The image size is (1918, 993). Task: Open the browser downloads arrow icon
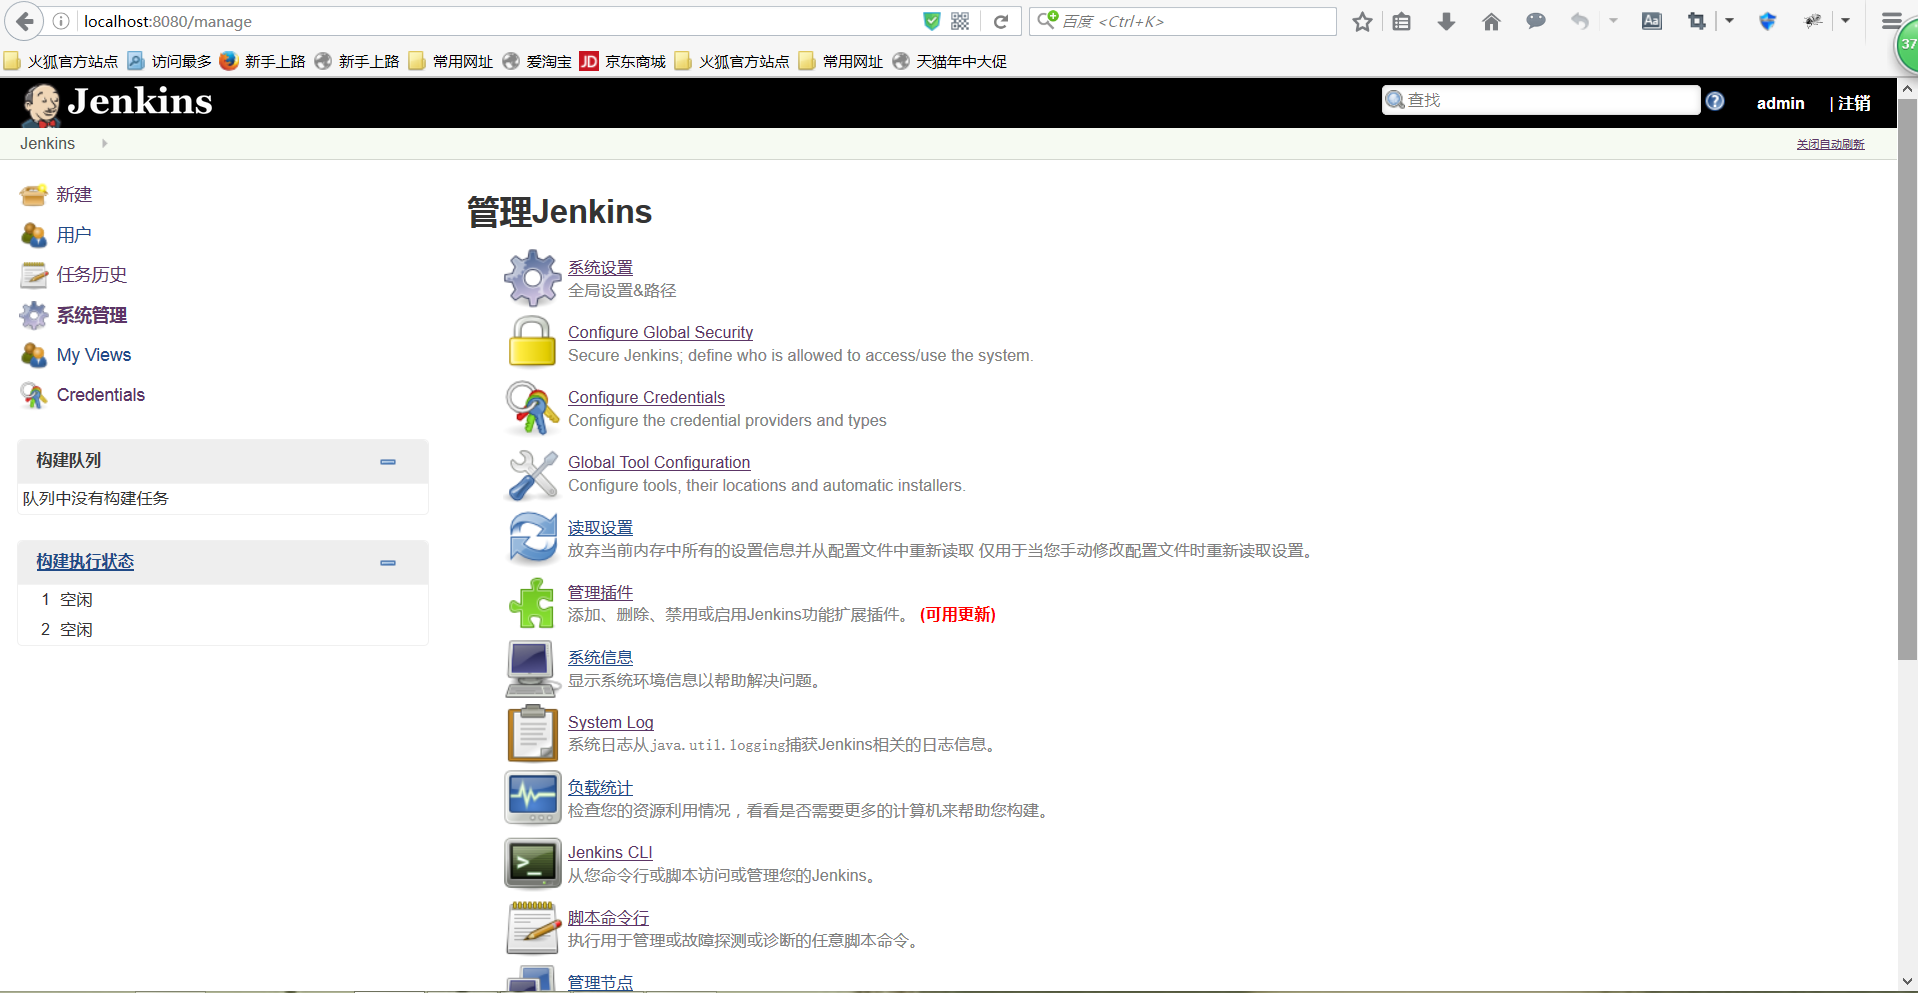1446,21
